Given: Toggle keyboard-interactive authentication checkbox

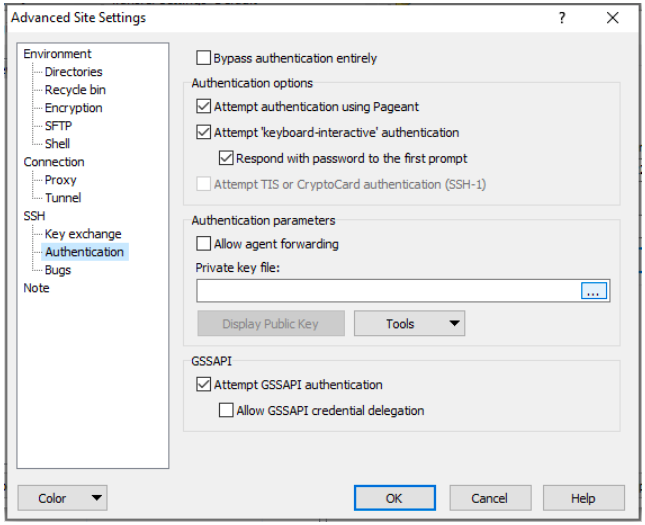Looking at the screenshot, I should tap(204, 132).
